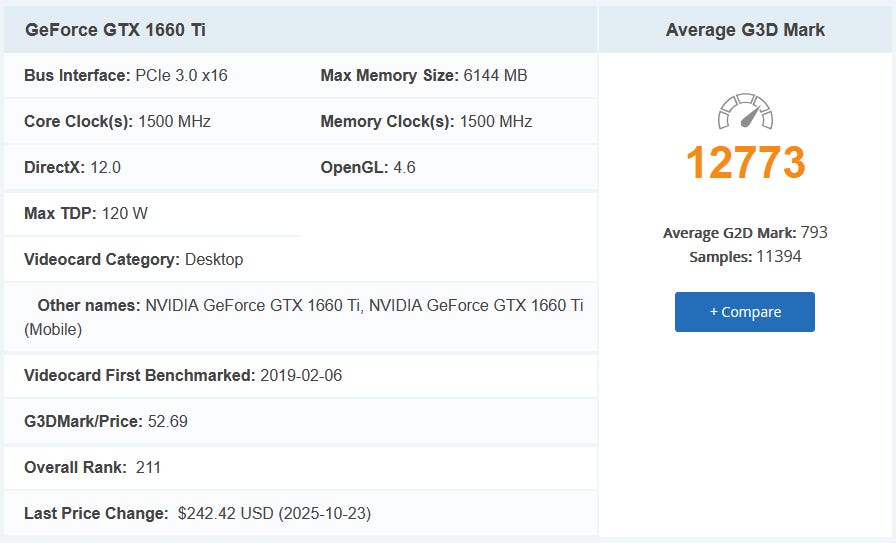Image resolution: width=896 pixels, height=543 pixels.
Task: Select the Average G2D Mark value 793
Action: (x=814, y=232)
